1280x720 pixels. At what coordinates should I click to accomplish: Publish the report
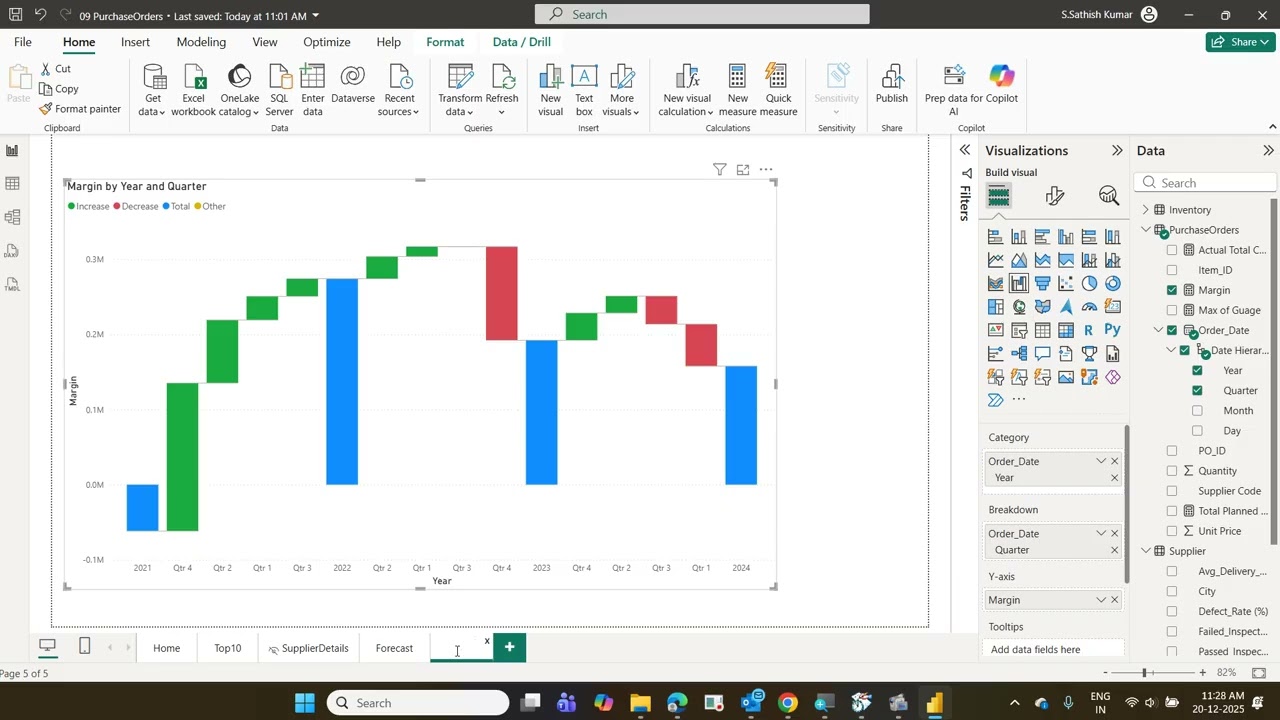pyautogui.click(x=891, y=84)
